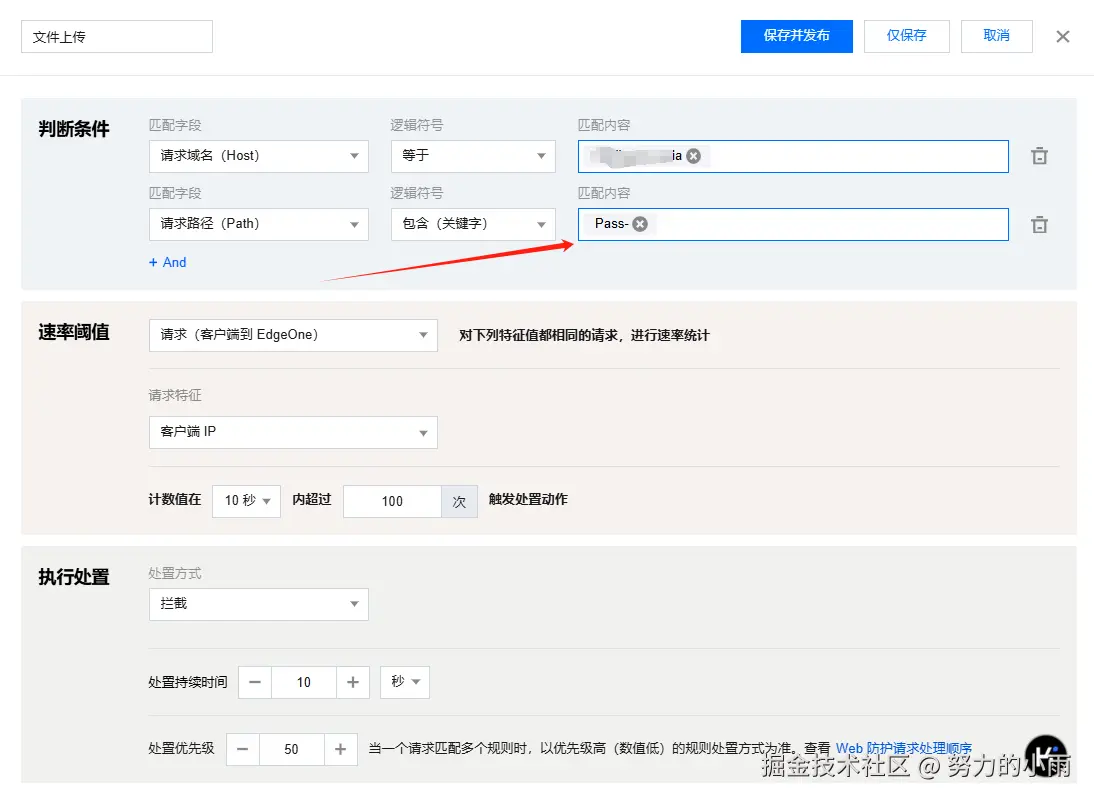
Task: Open the Web 防护请求处理顺序 link
Action: [904, 748]
